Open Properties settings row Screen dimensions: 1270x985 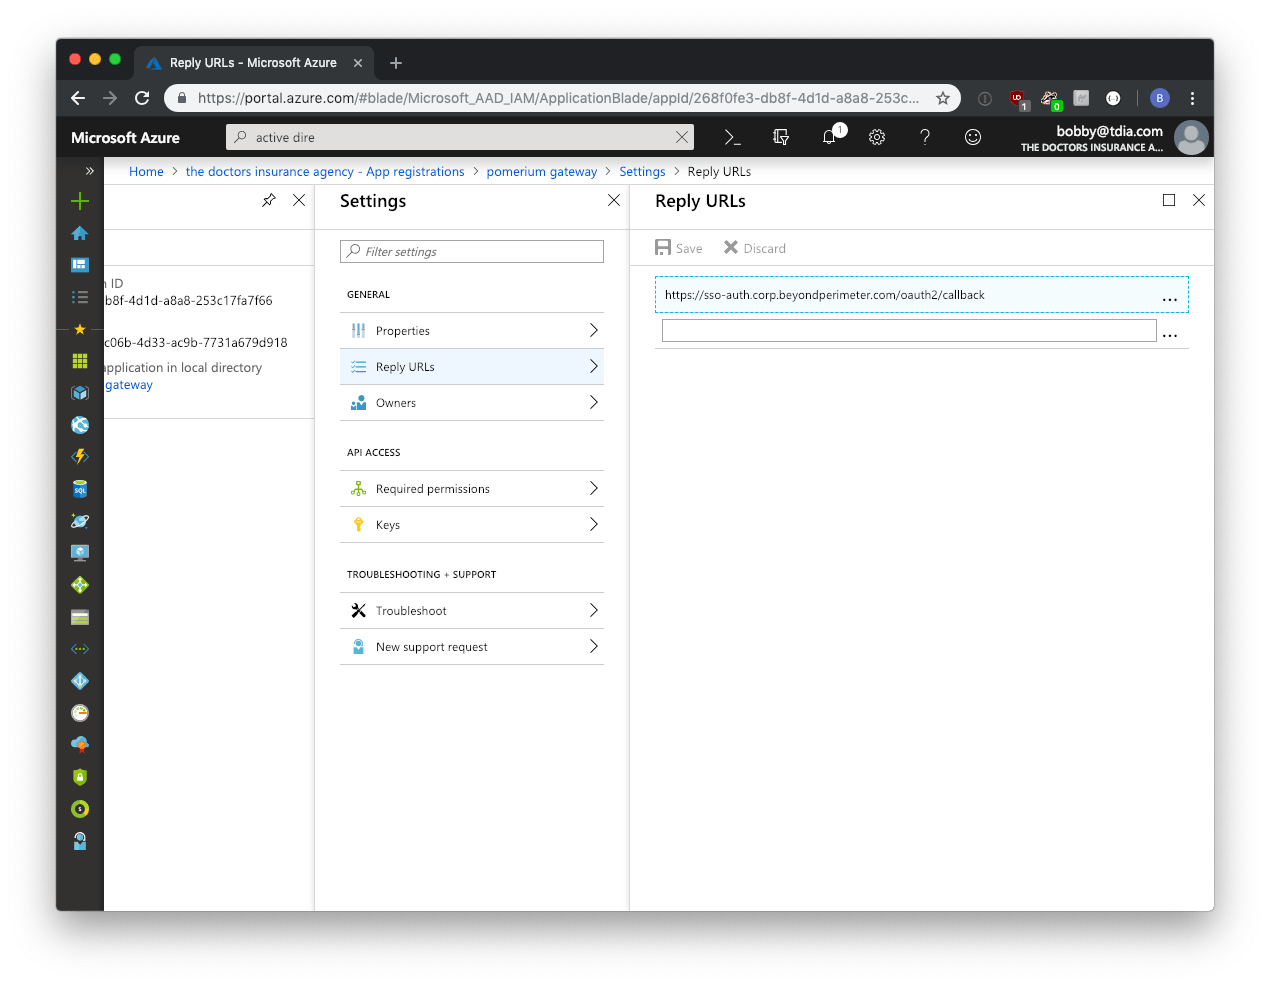(472, 331)
